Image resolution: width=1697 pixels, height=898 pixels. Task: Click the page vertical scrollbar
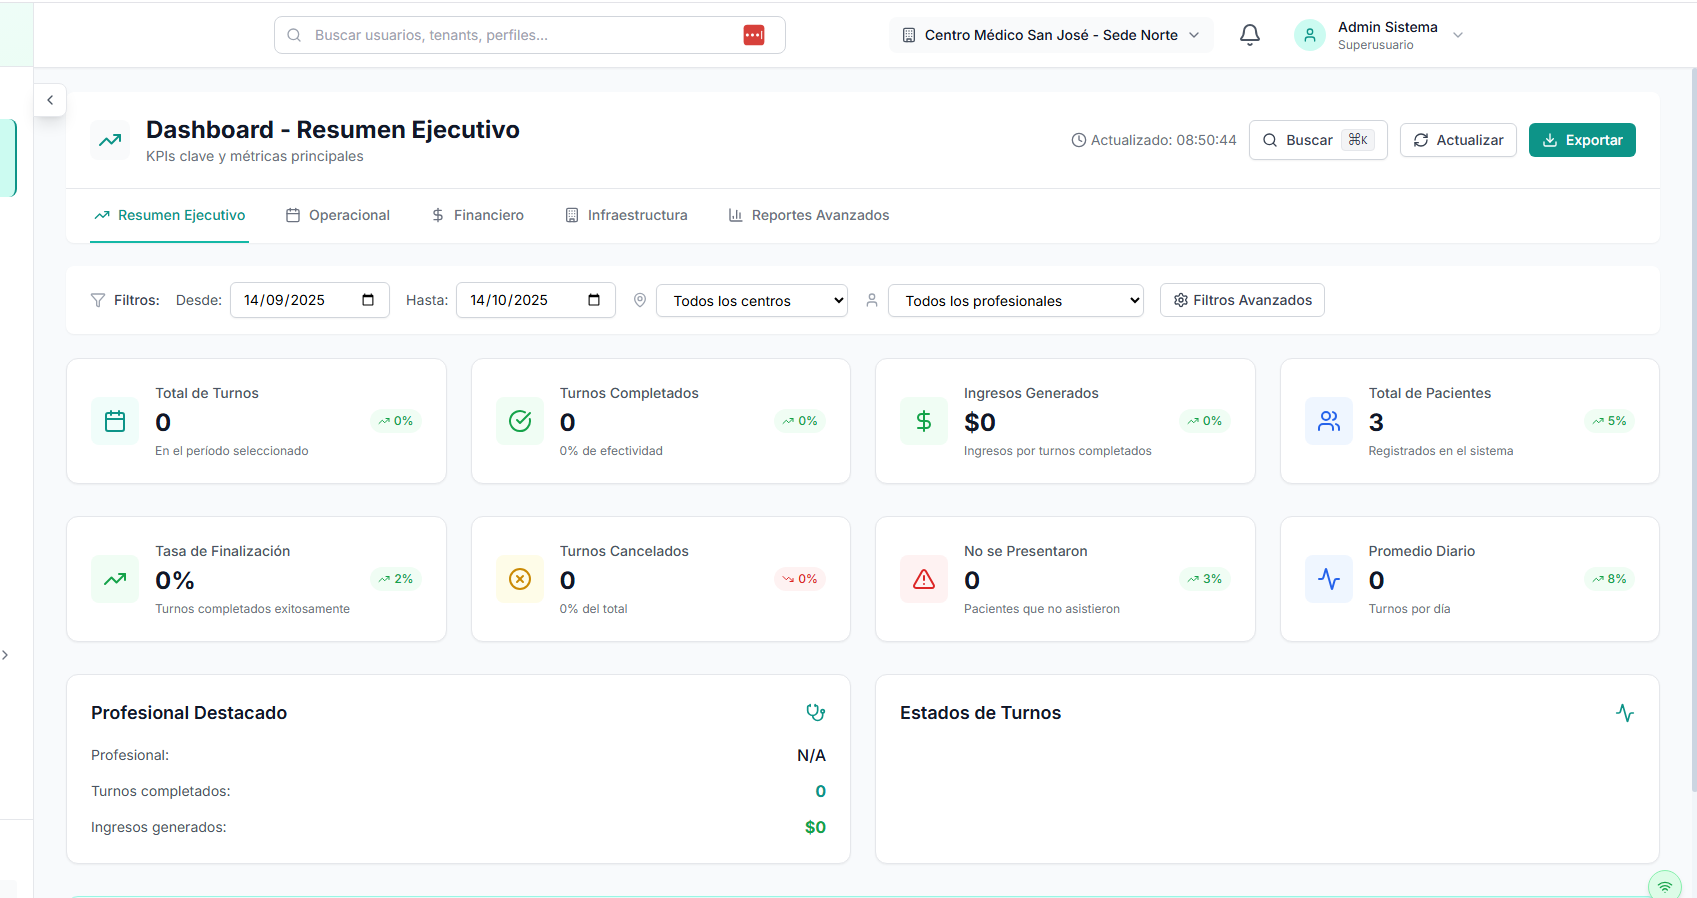(1693, 430)
